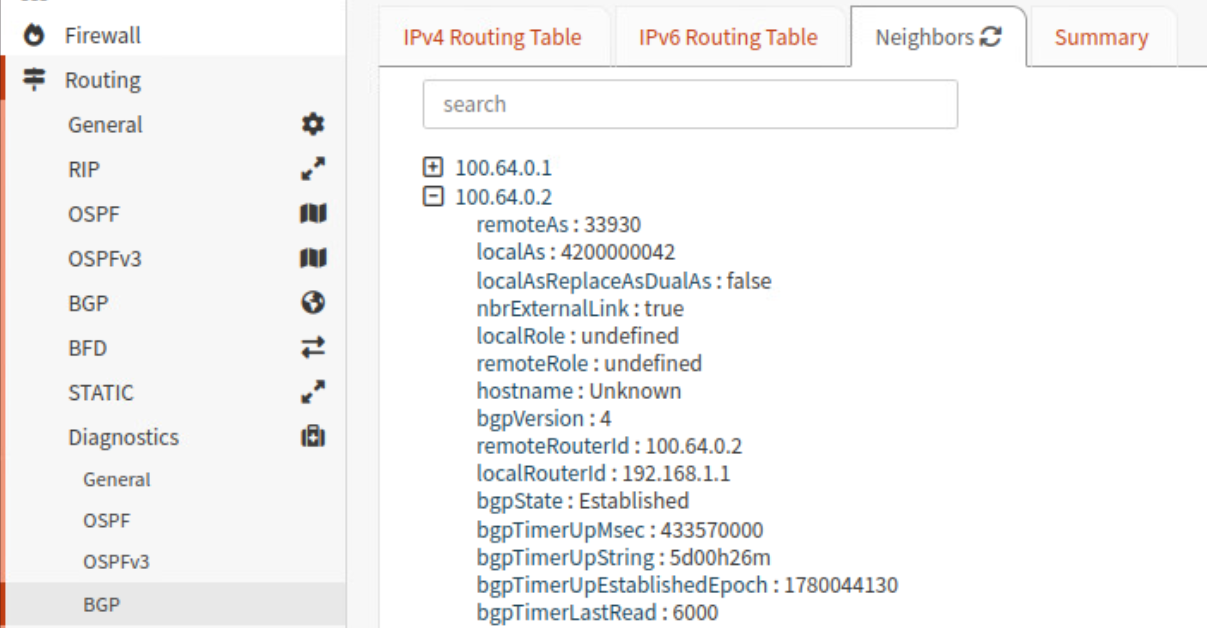Click the gear icon beside General
Screen dimensions: 1207x628
(x=313, y=125)
